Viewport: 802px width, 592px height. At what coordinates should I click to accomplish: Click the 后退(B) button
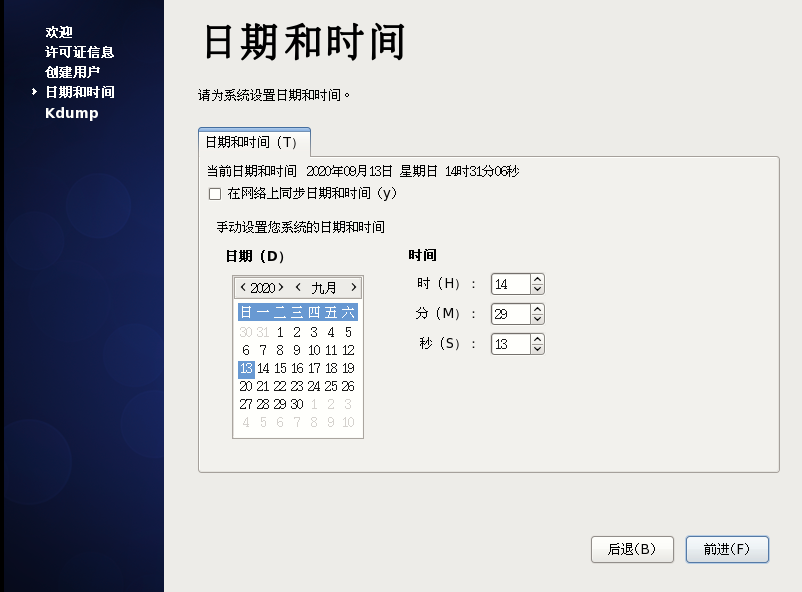632,550
